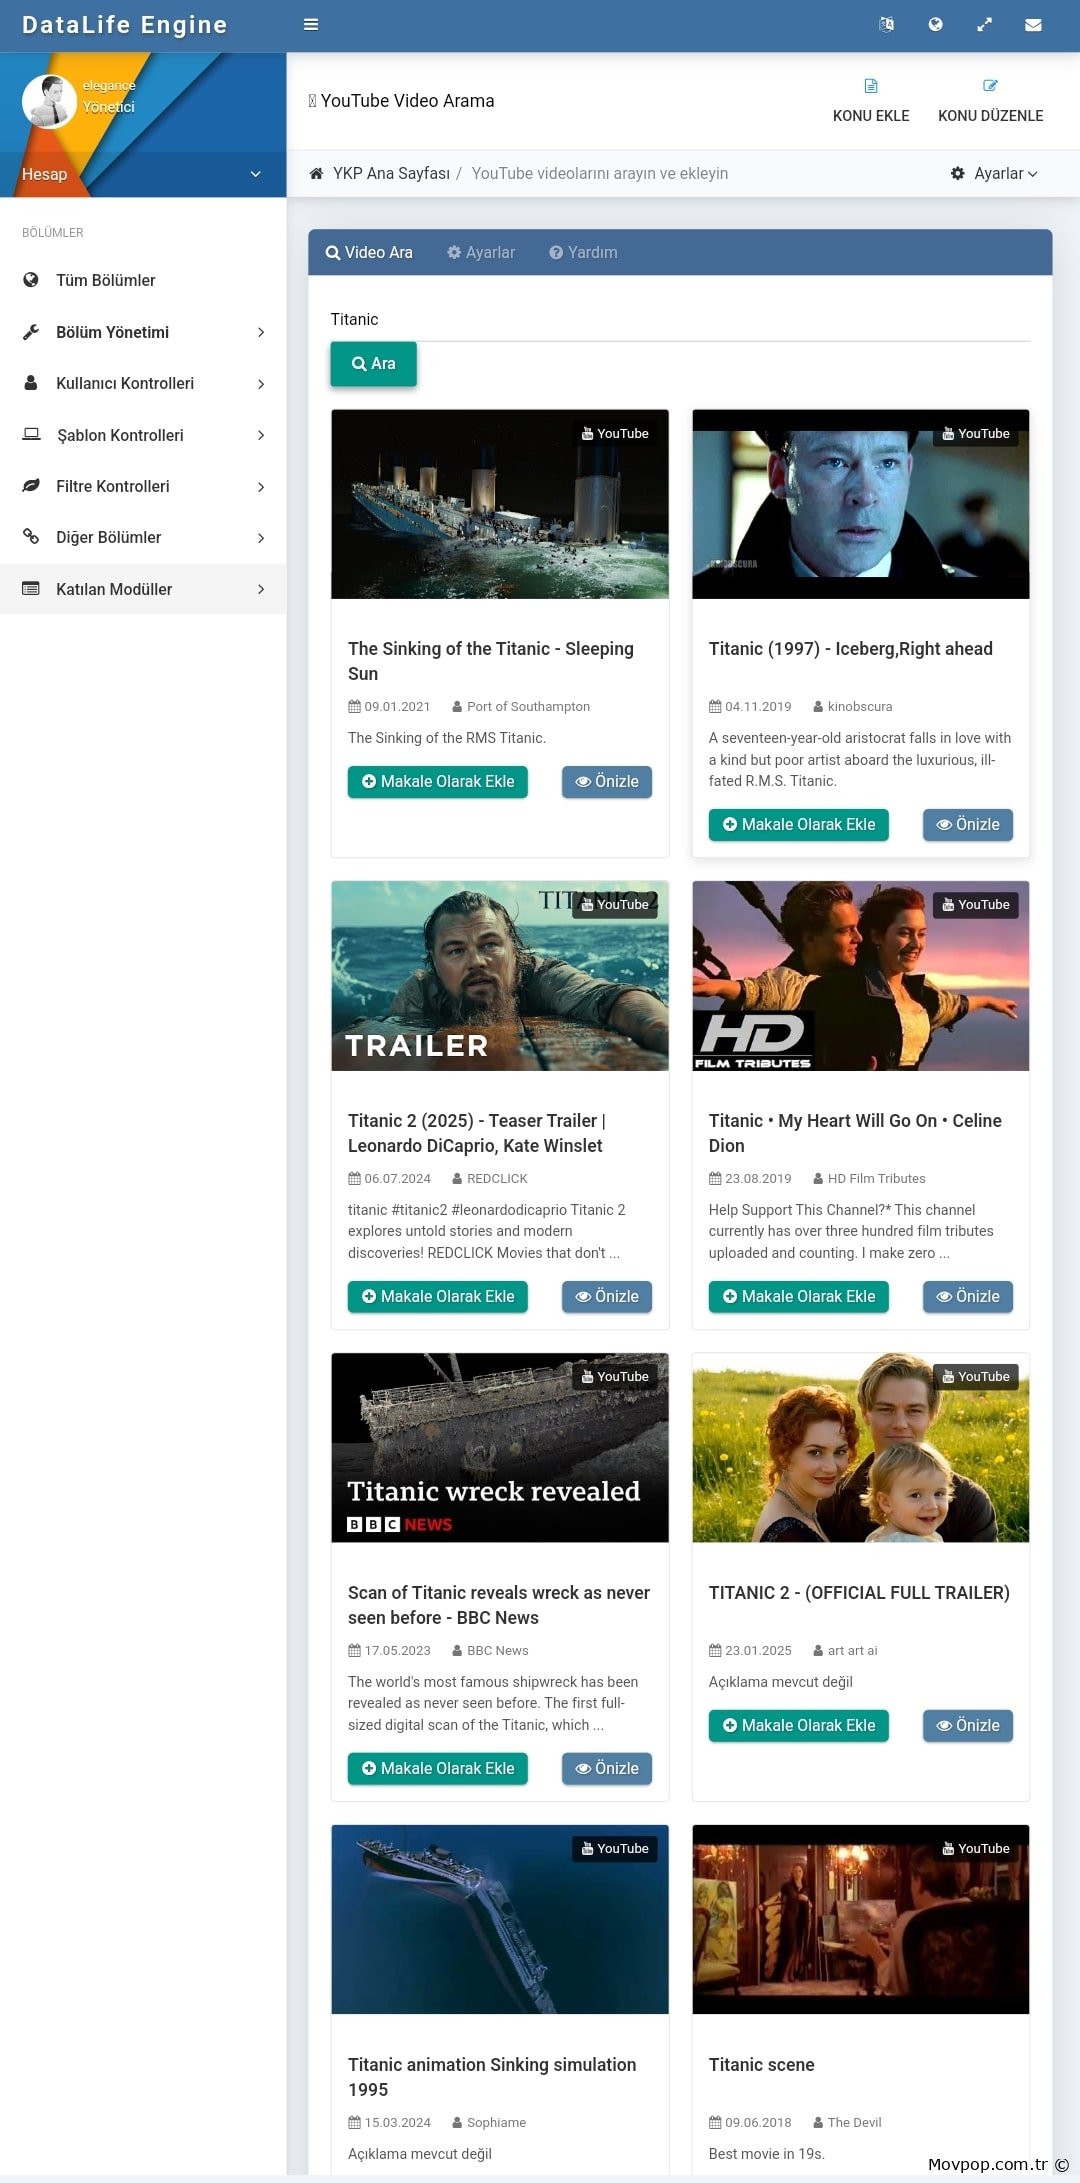
Task: Expand Şablon Kontrolleri chevron
Action: tap(261, 435)
